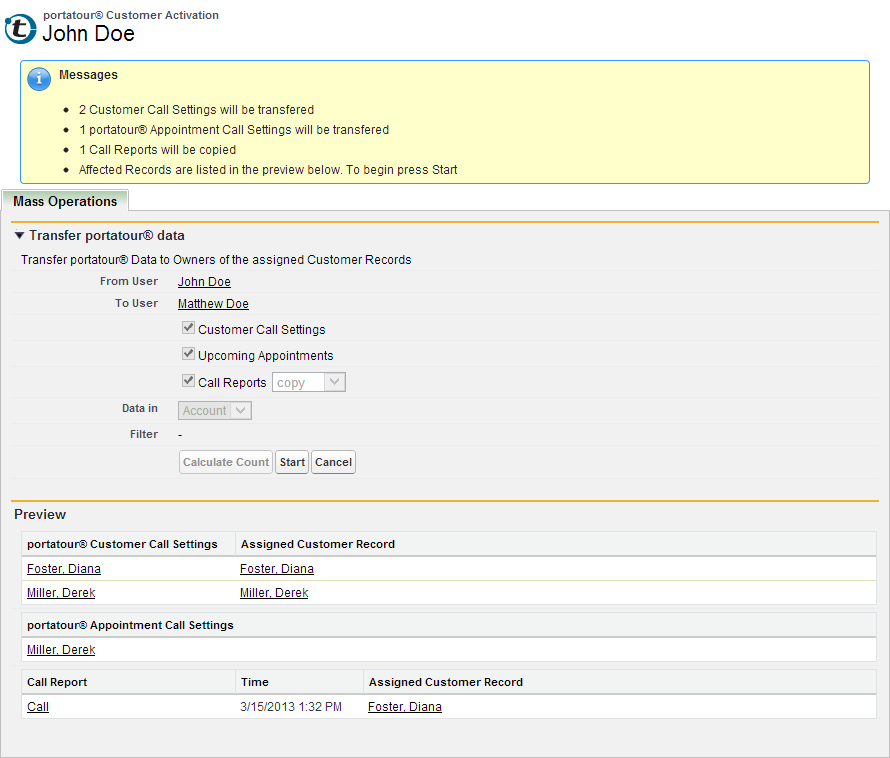Open Foster, Diana customer call settings link
The image size is (890, 758).
pos(64,569)
